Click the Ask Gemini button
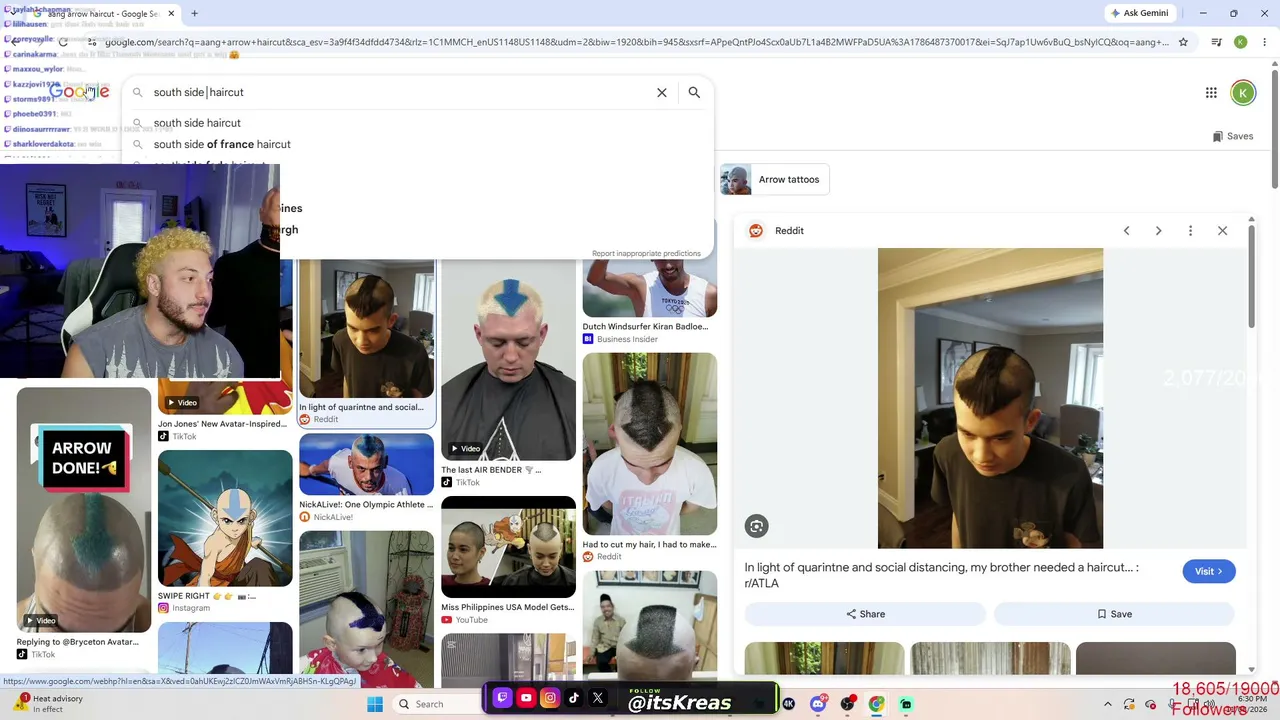1280x720 pixels. pos(1138,13)
